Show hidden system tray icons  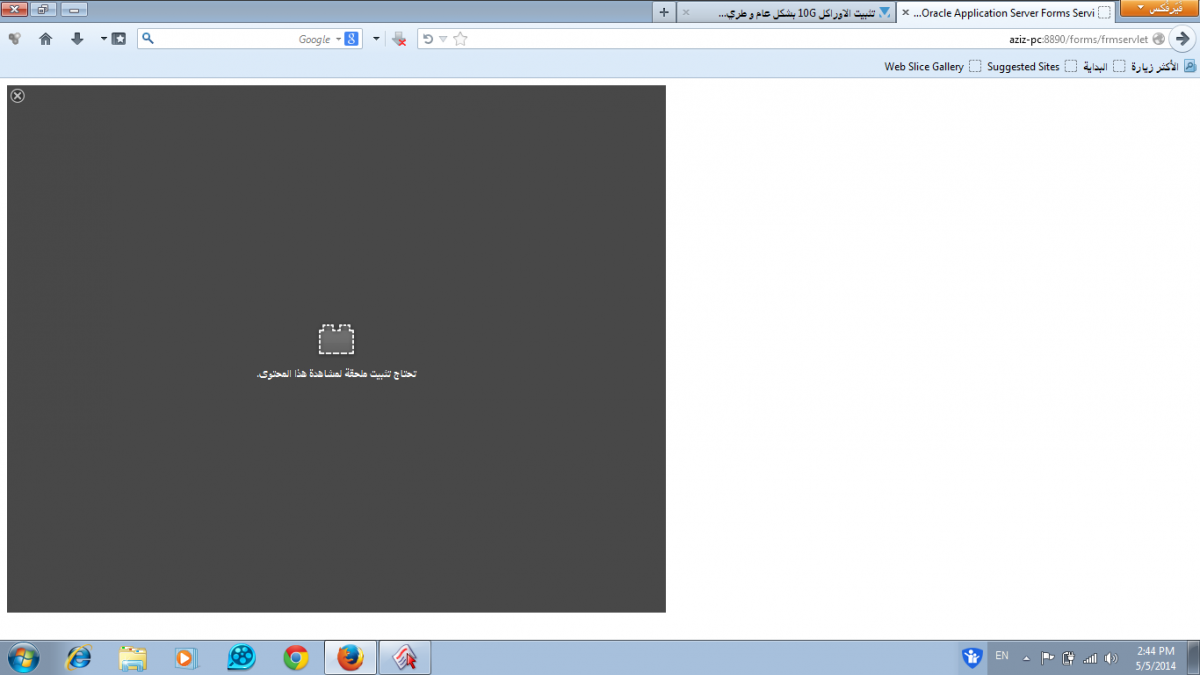point(1026,658)
